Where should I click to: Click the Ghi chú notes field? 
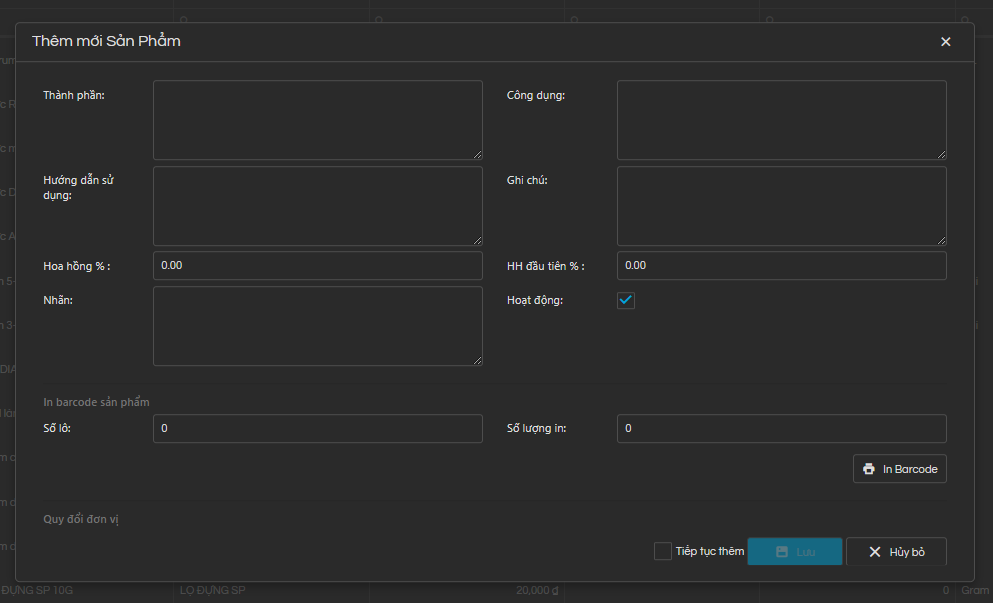781,206
